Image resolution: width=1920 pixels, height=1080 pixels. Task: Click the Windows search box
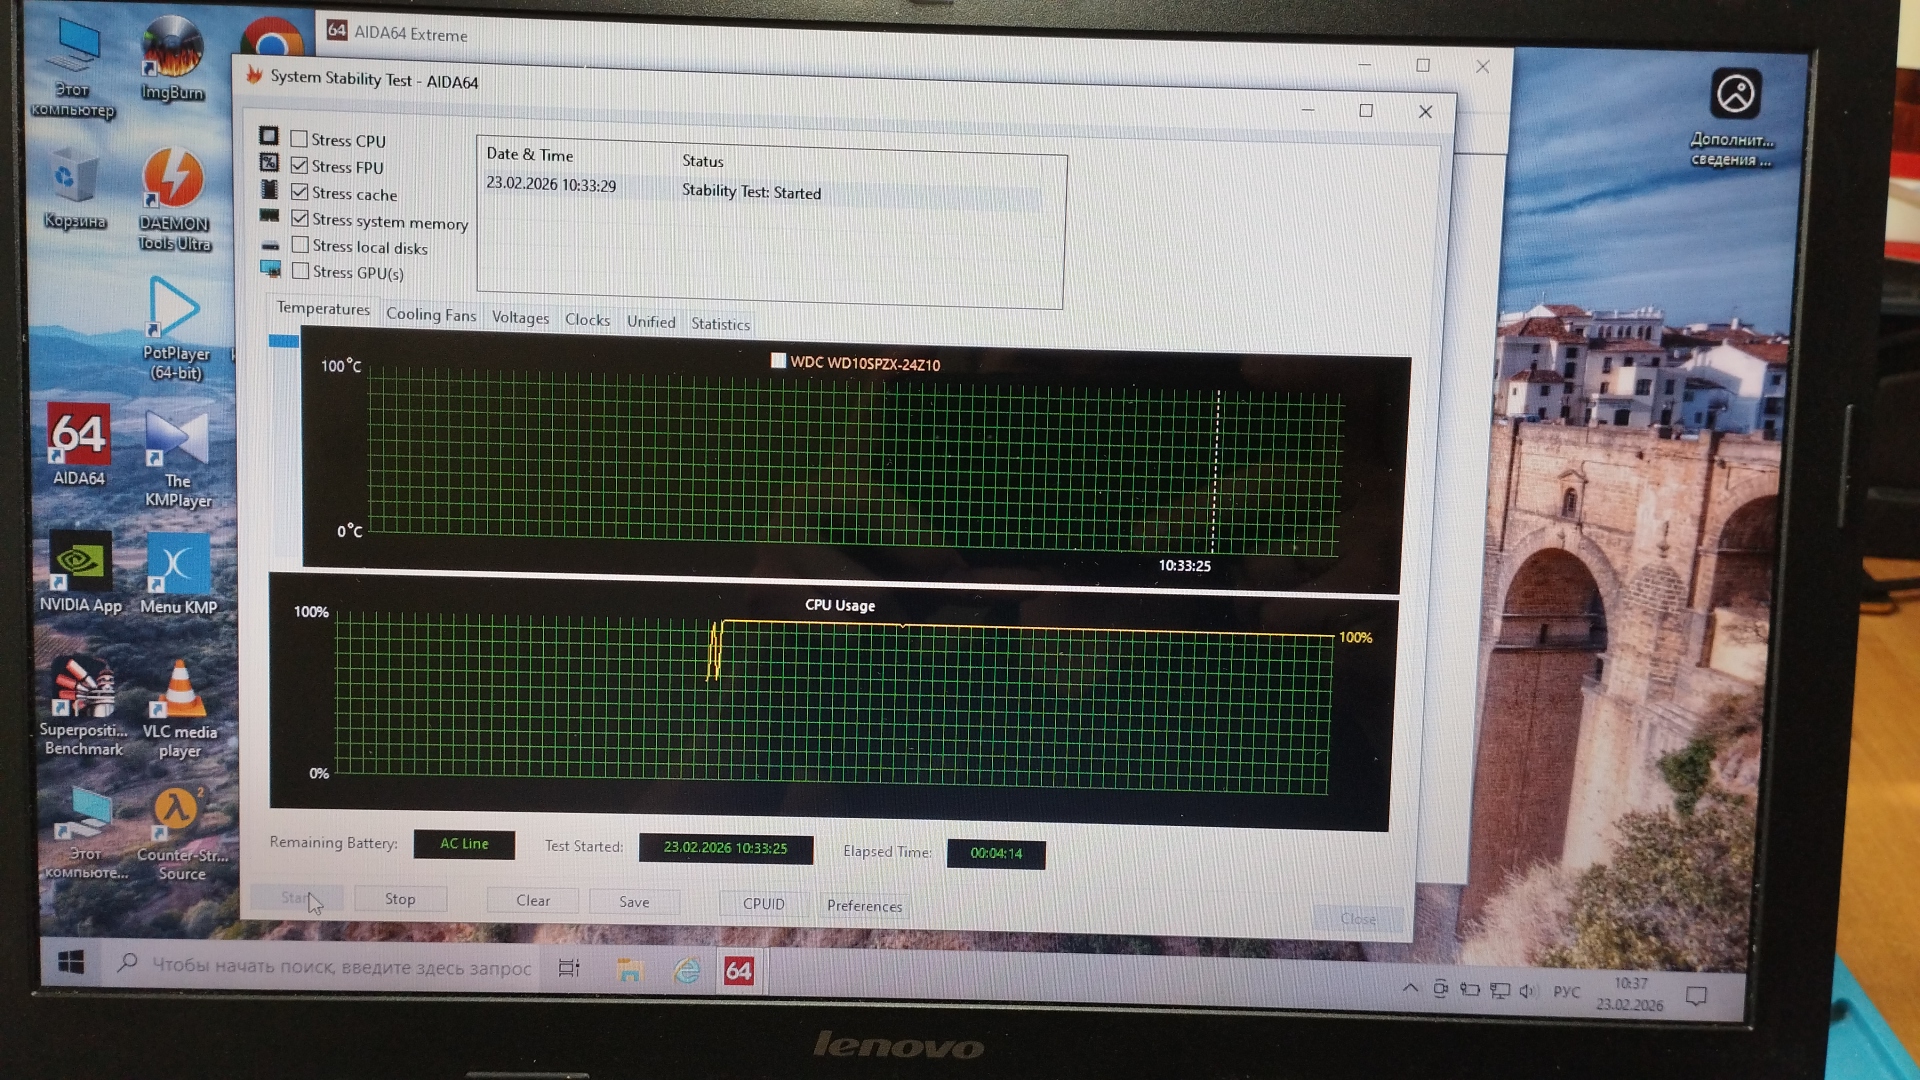330,966
